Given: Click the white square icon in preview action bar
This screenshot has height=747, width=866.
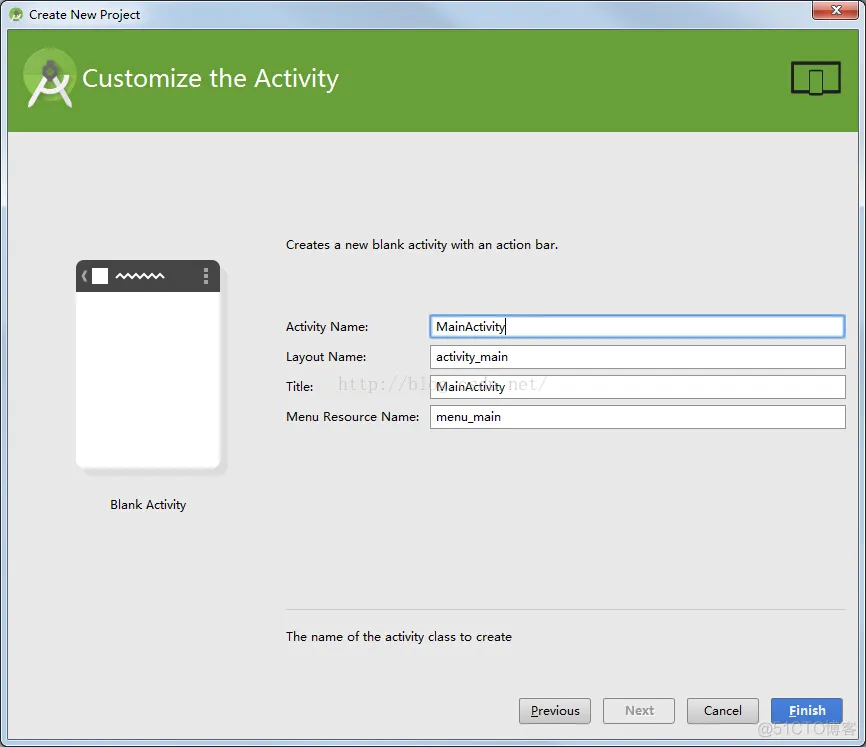Looking at the screenshot, I should [100, 276].
